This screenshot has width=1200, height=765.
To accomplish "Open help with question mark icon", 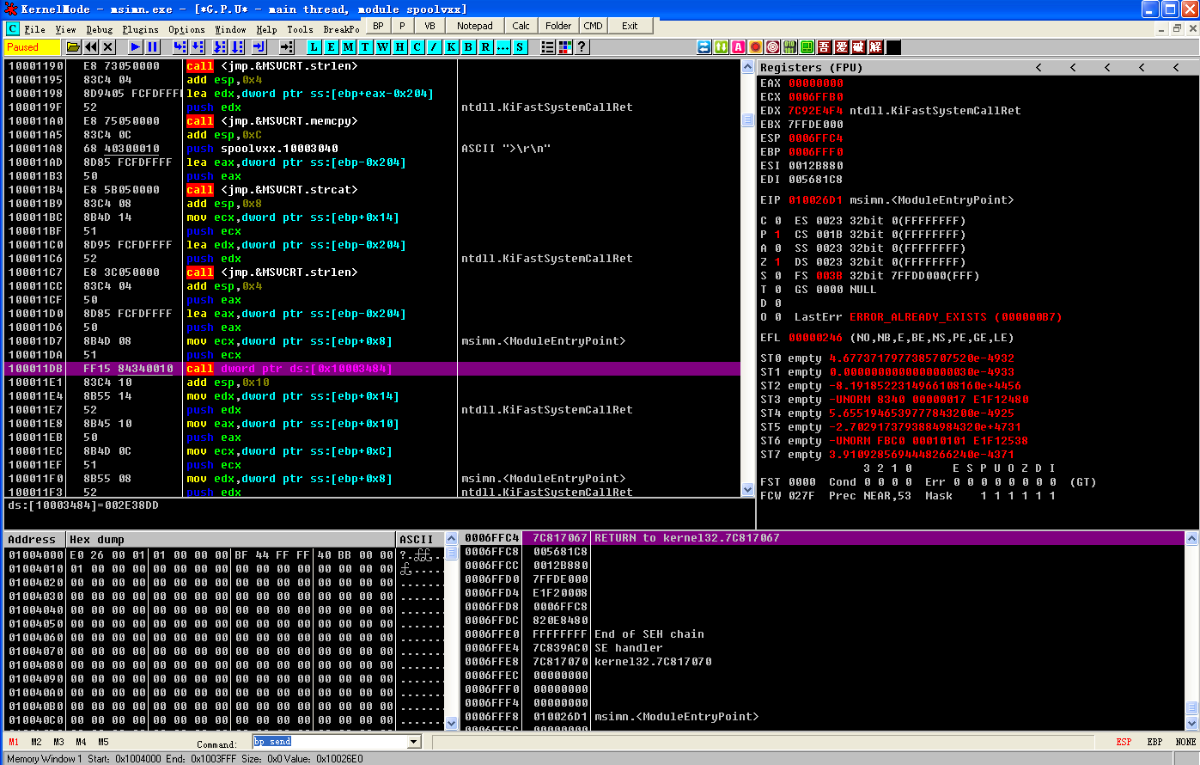I will coord(581,47).
